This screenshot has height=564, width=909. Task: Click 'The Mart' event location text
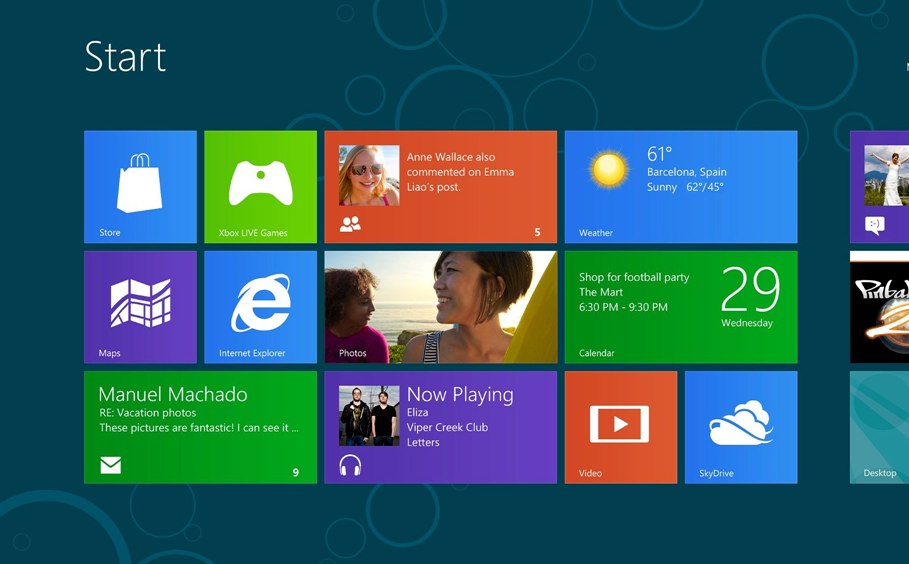coord(601,292)
